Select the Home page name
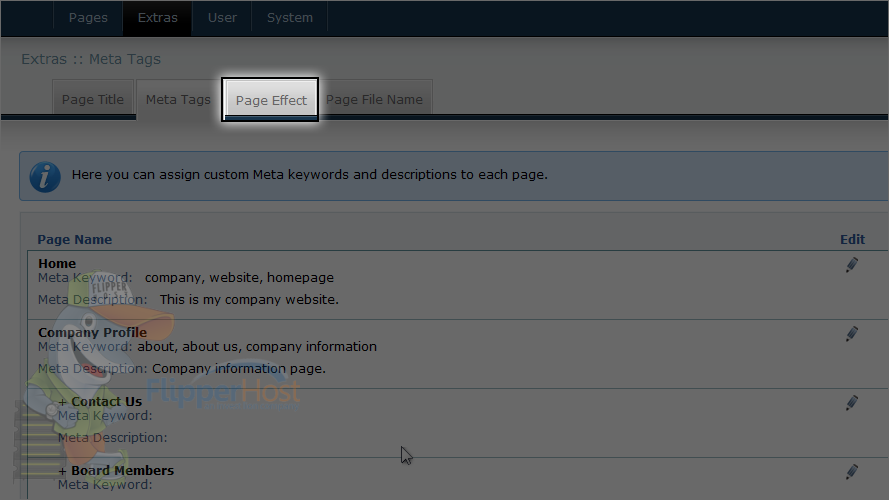The image size is (889, 500). pos(57,264)
